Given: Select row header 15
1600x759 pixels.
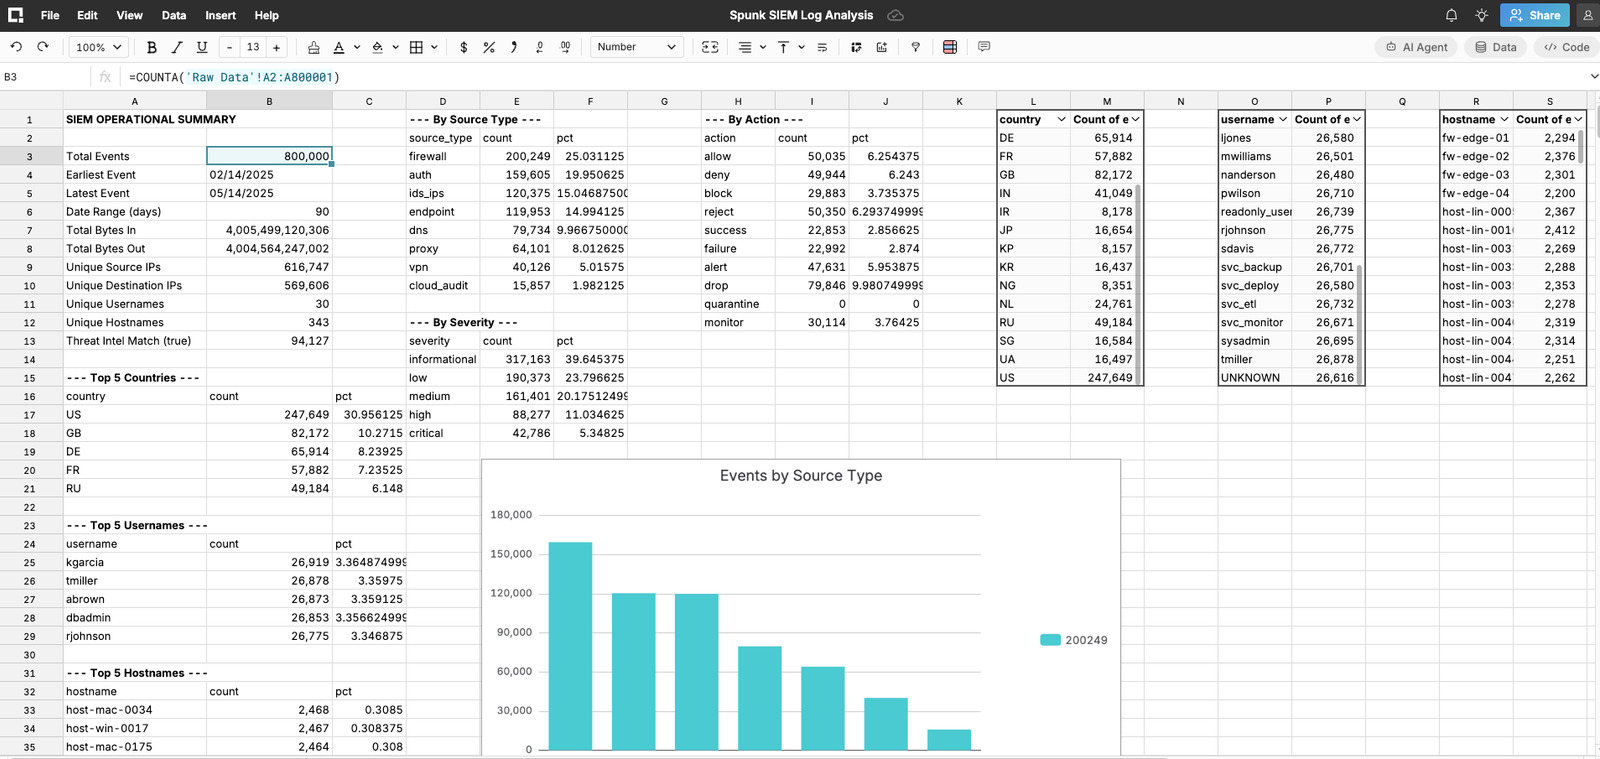Looking at the screenshot, I should tap(30, 378).
